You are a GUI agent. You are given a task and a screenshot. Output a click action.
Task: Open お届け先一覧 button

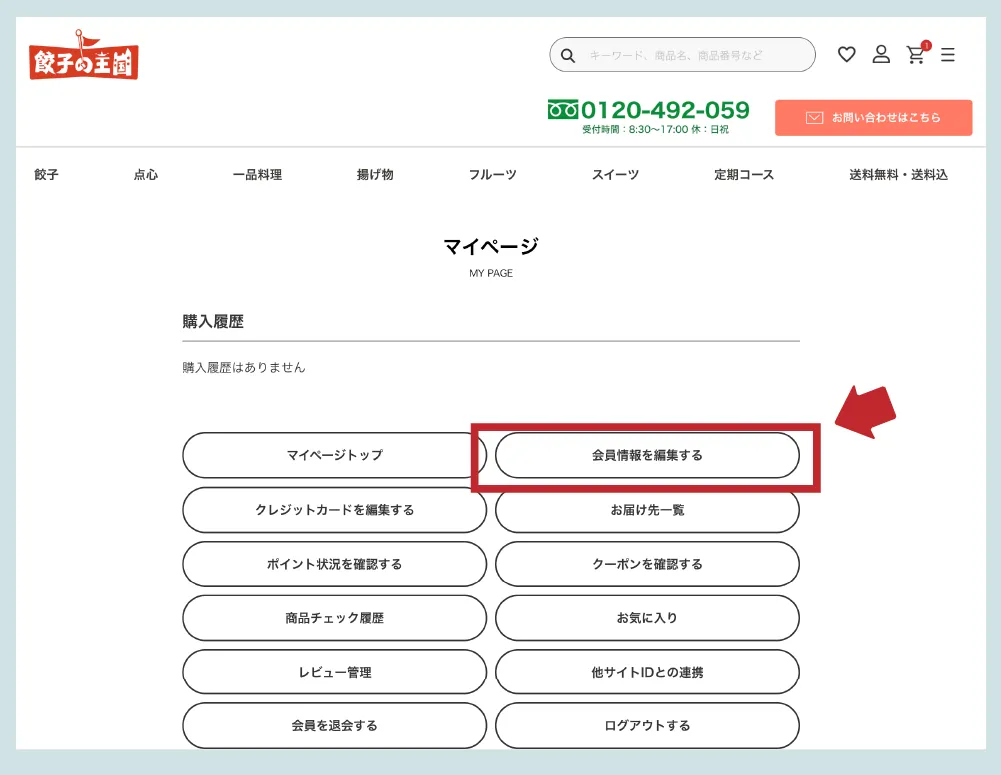tap(647, 510)
